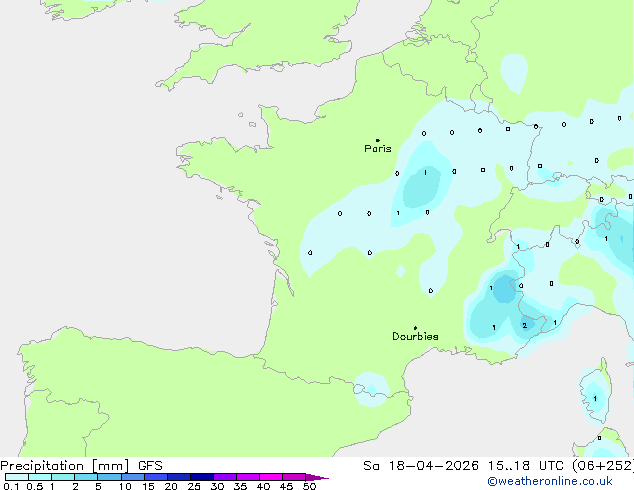
Task: Pick the 0.5–1 mm legend swatch
Action: point(40,477)
